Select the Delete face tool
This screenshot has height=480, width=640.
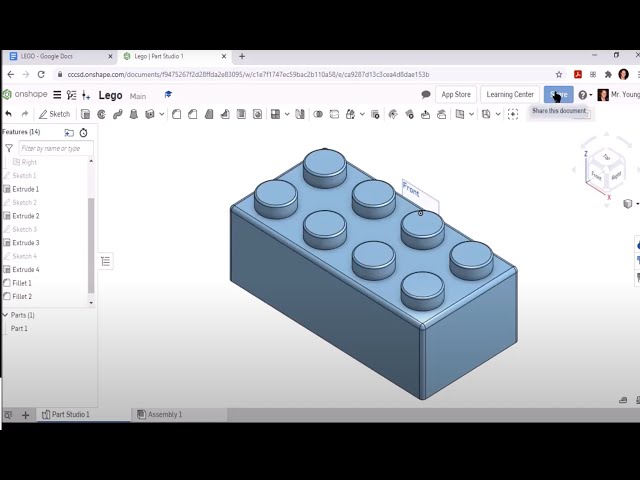pos(409,114)
